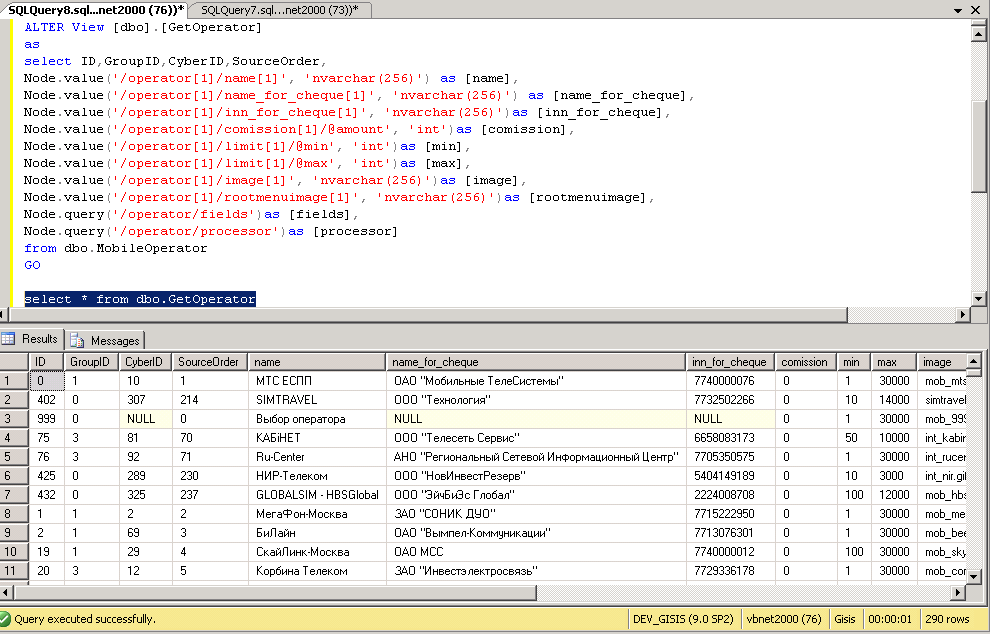Viewport: 990px width, 634px height.
Task: Click the GO statement in editor
Action: (x=32, y=265)
